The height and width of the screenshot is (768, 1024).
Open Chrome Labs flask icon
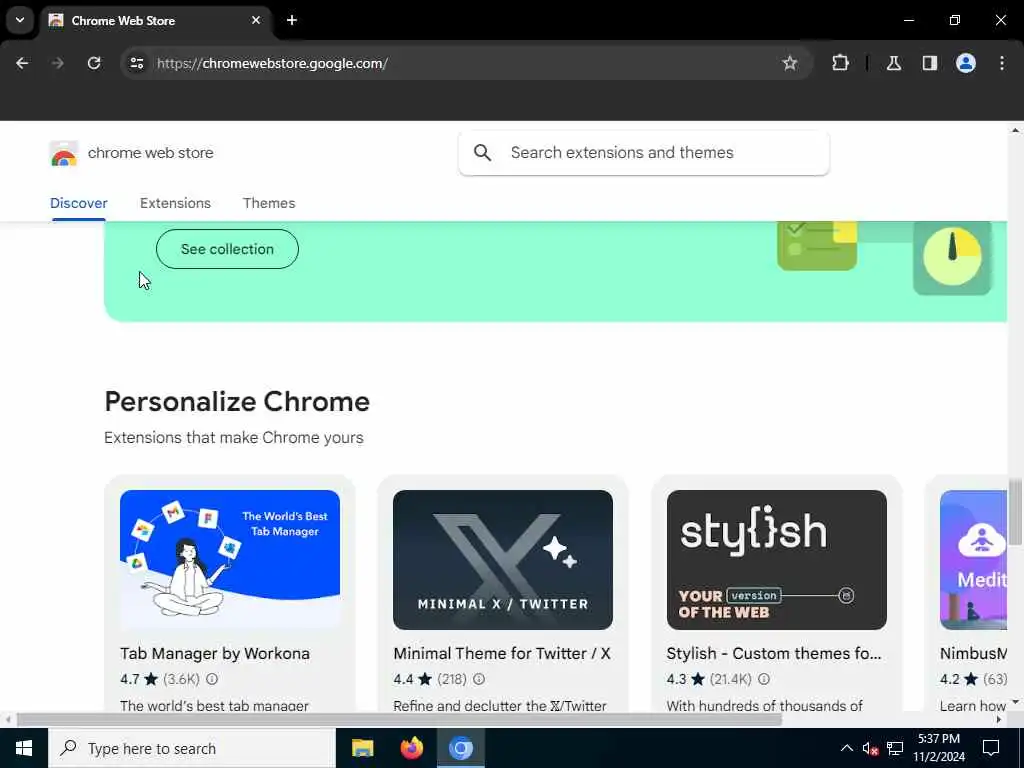point(894,63)
